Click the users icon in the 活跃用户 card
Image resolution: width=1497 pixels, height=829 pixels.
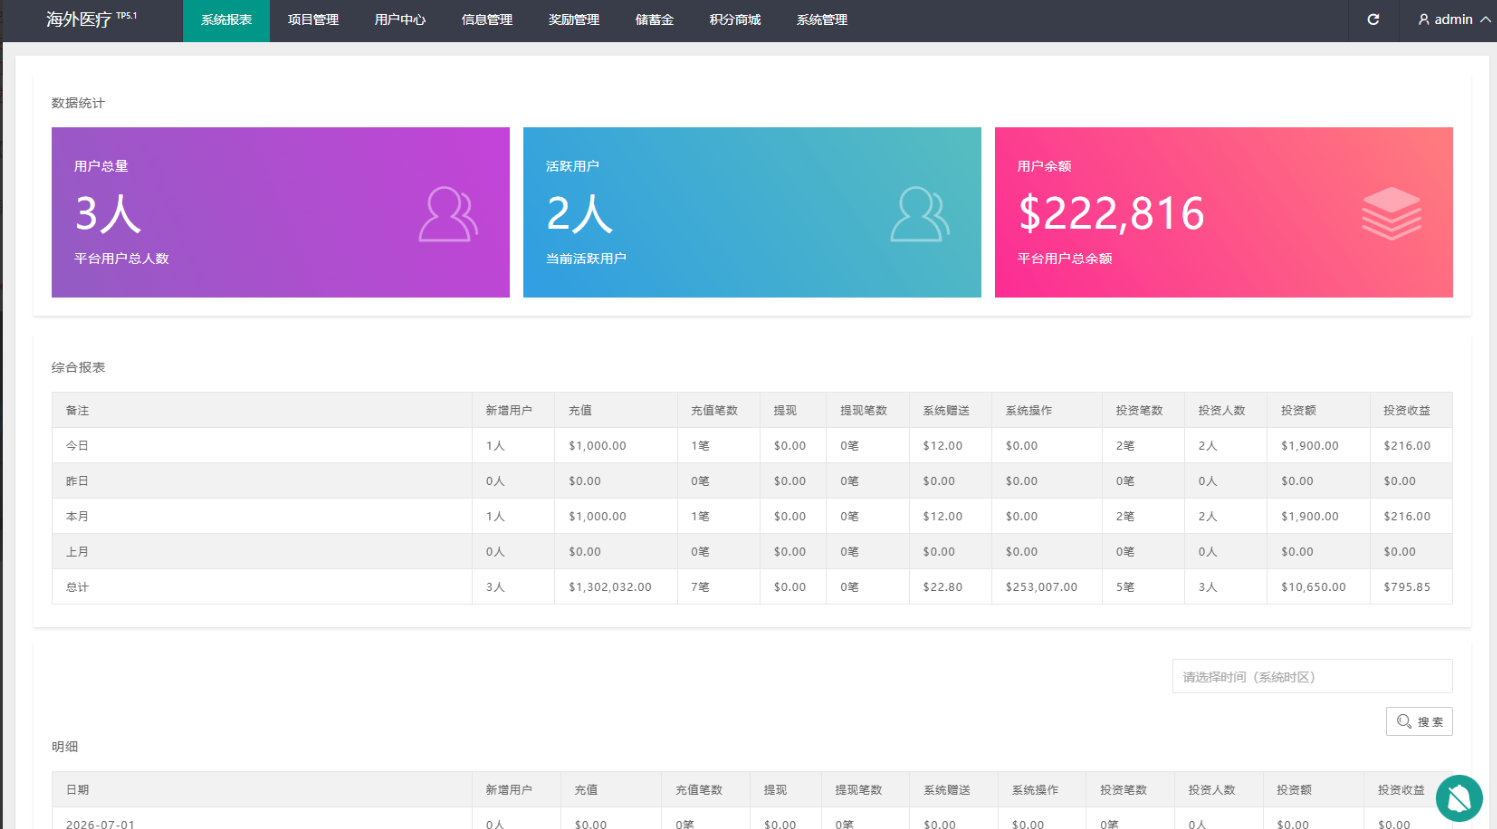coord(920,214)
